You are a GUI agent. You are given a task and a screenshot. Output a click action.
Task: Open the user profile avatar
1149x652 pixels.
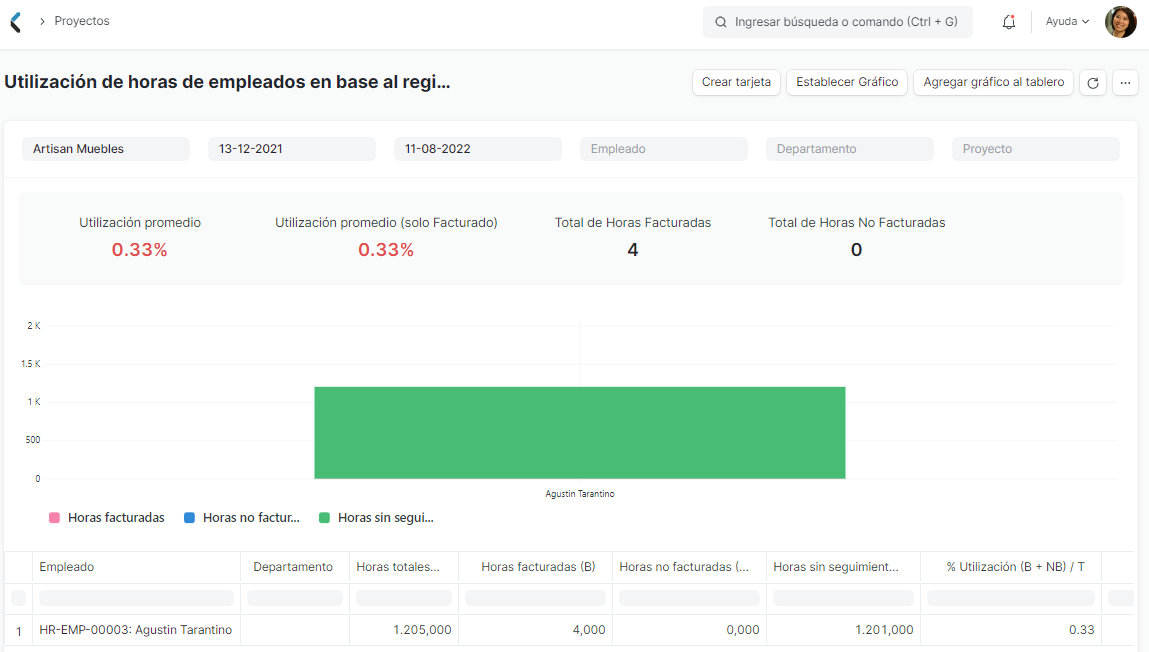point(1120,21)
